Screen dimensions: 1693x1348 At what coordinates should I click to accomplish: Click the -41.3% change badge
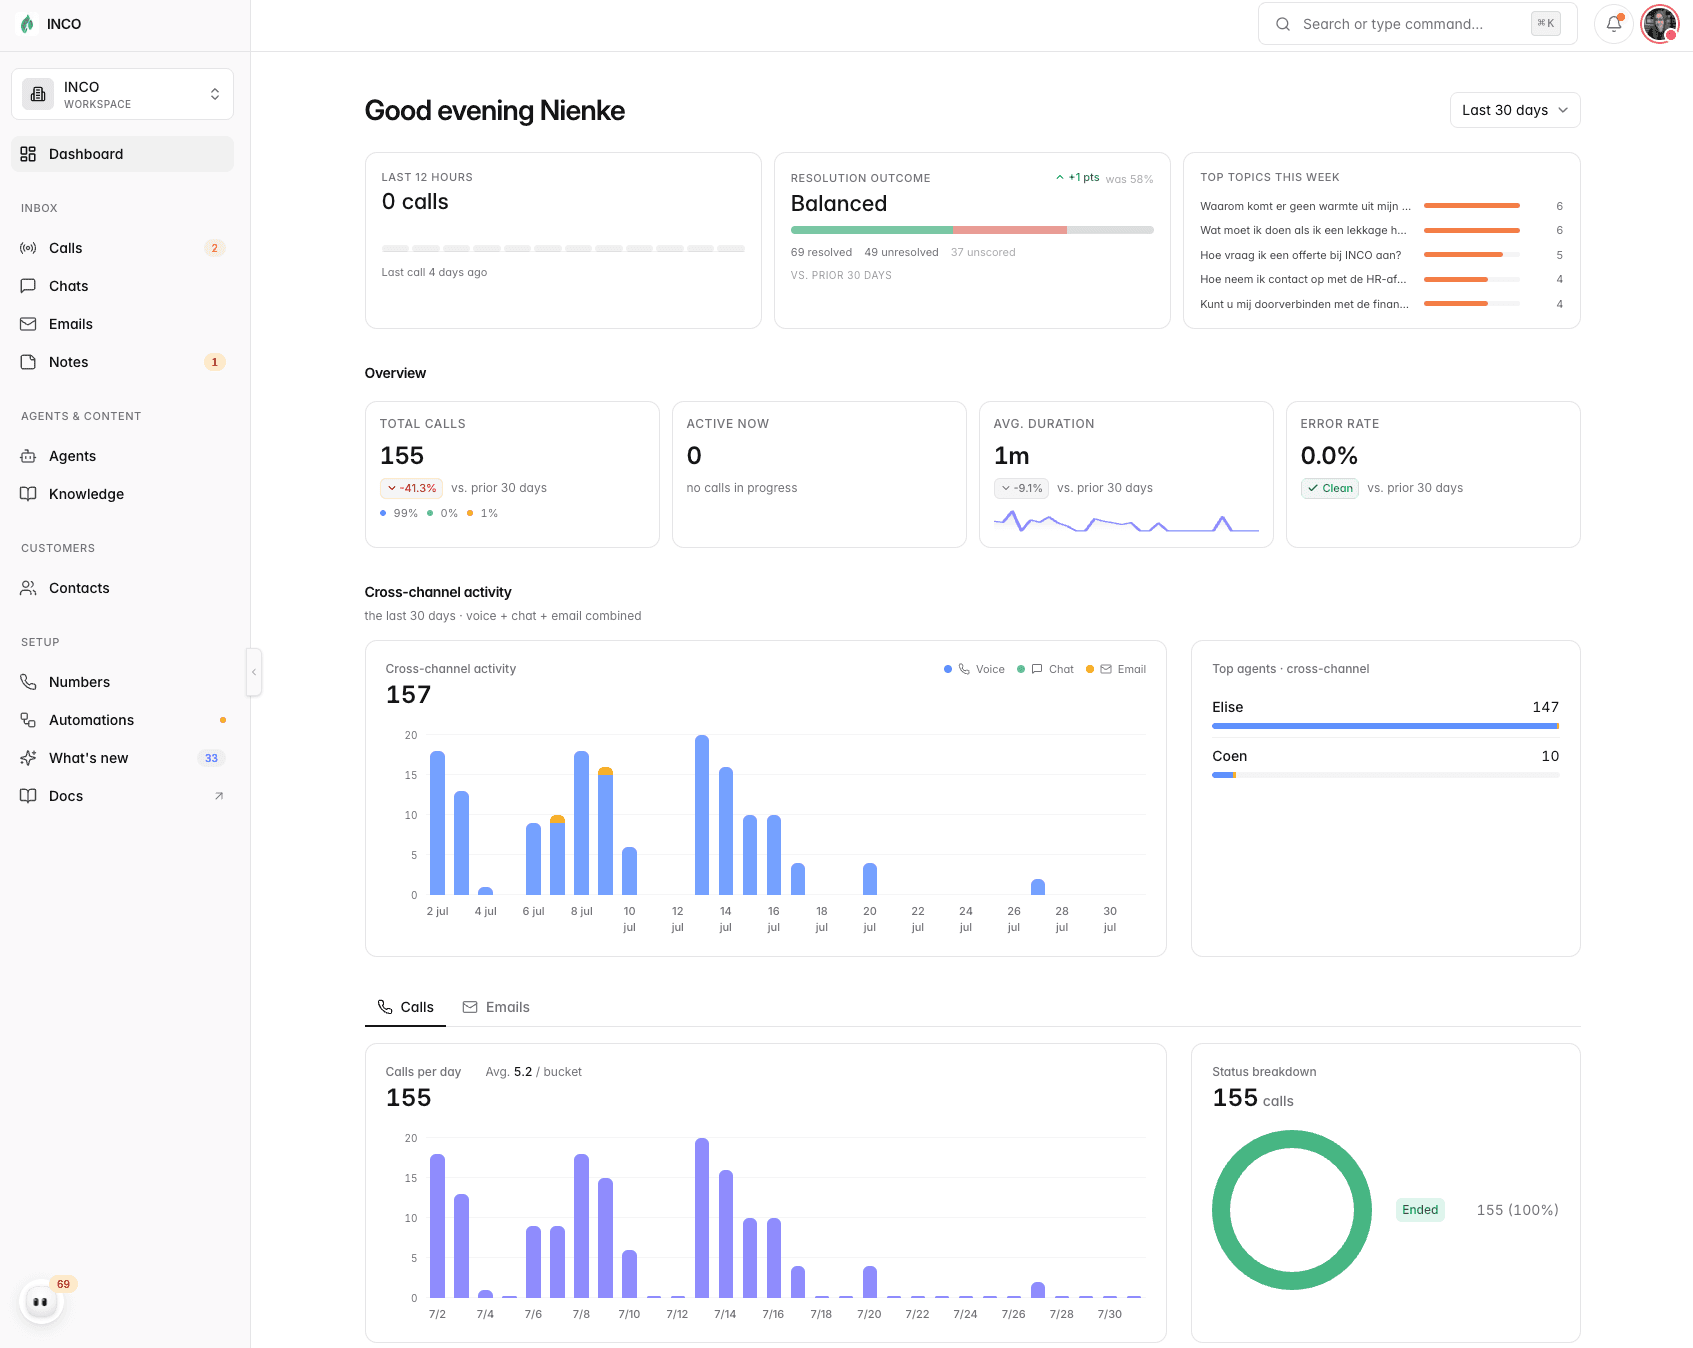coord(411,488)
